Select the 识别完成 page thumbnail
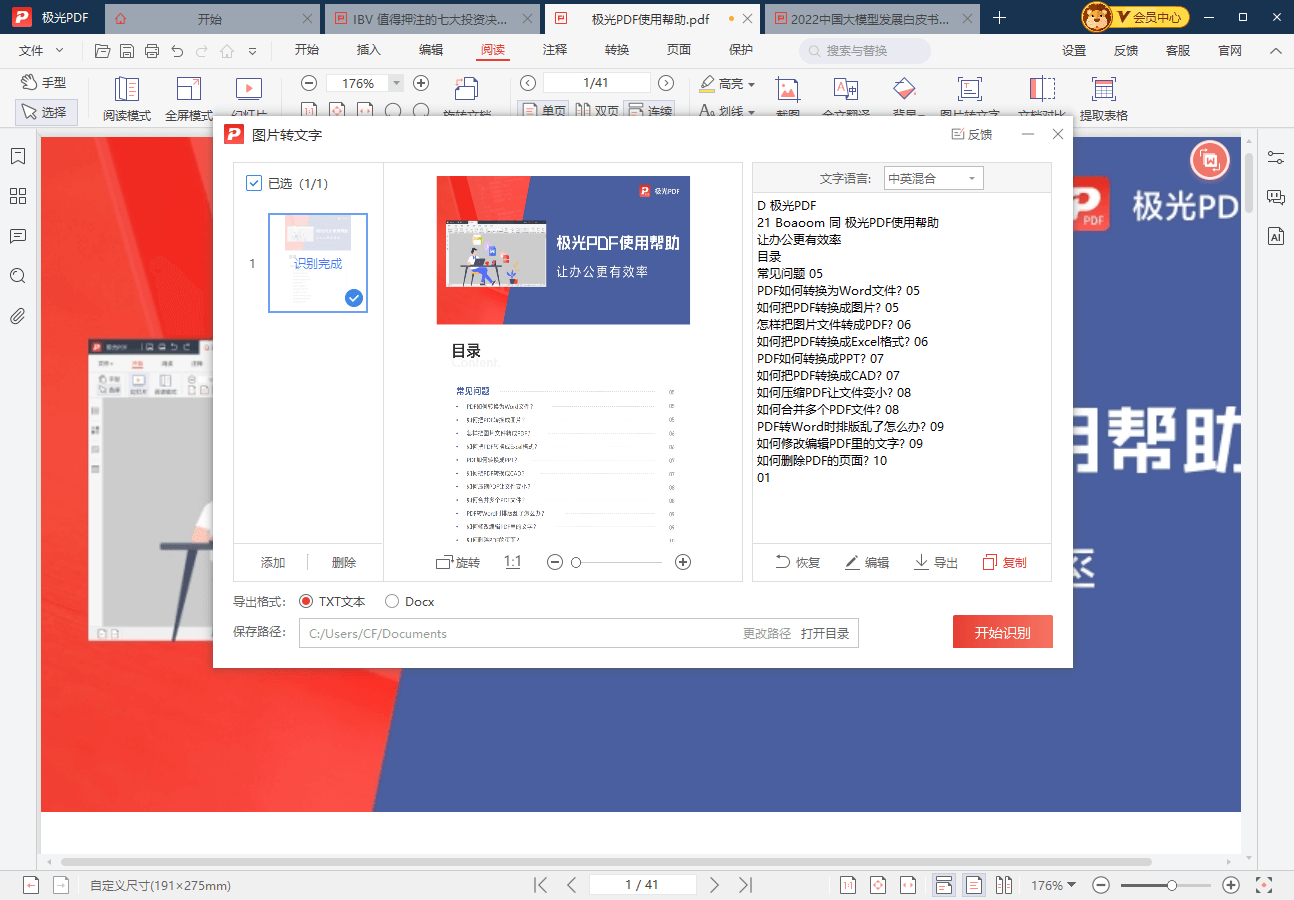The width and height of the screenshot is (1294, 900). pos(318,263)
